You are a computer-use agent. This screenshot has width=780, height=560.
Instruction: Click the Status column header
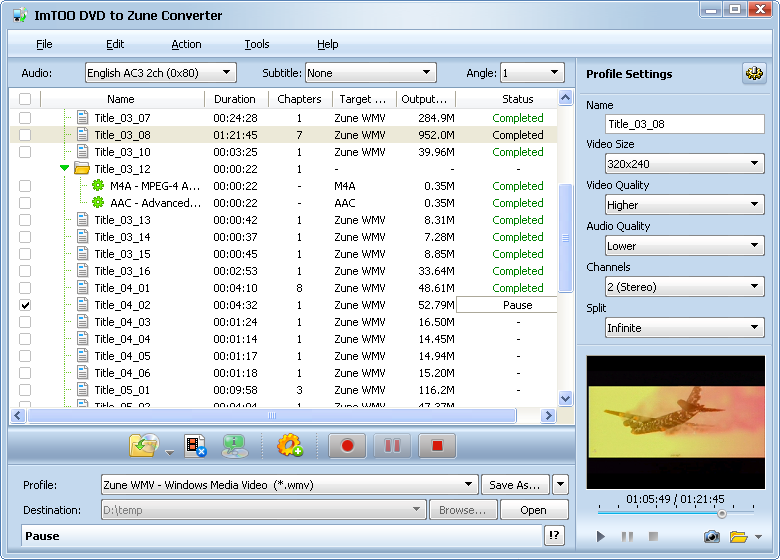point(517,99)
